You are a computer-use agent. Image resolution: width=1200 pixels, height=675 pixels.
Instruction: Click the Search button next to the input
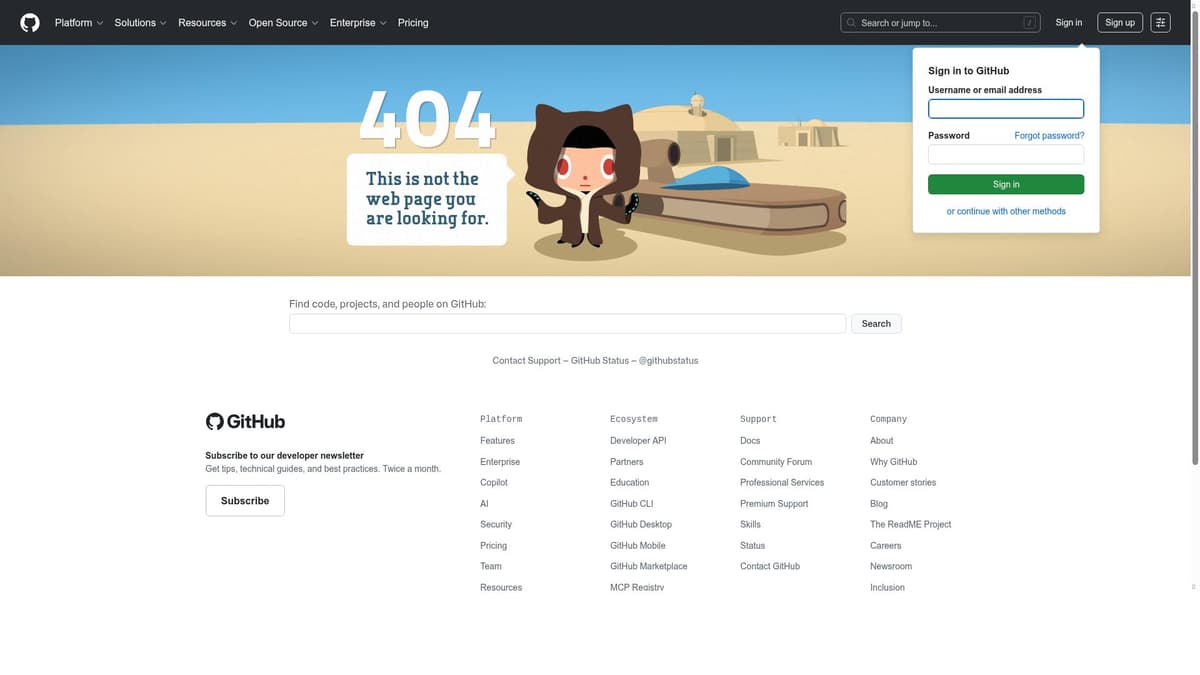click(x=876, y=323)
